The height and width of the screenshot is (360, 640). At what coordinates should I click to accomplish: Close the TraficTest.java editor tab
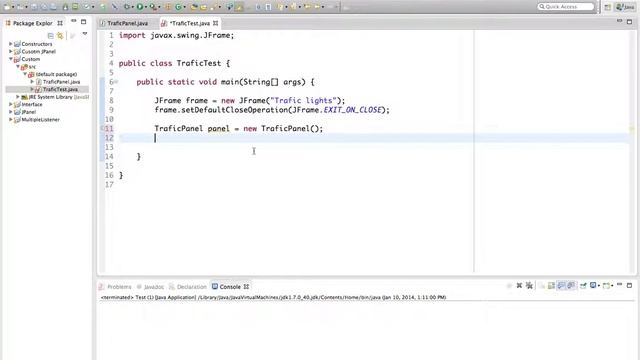click(216, 23)
